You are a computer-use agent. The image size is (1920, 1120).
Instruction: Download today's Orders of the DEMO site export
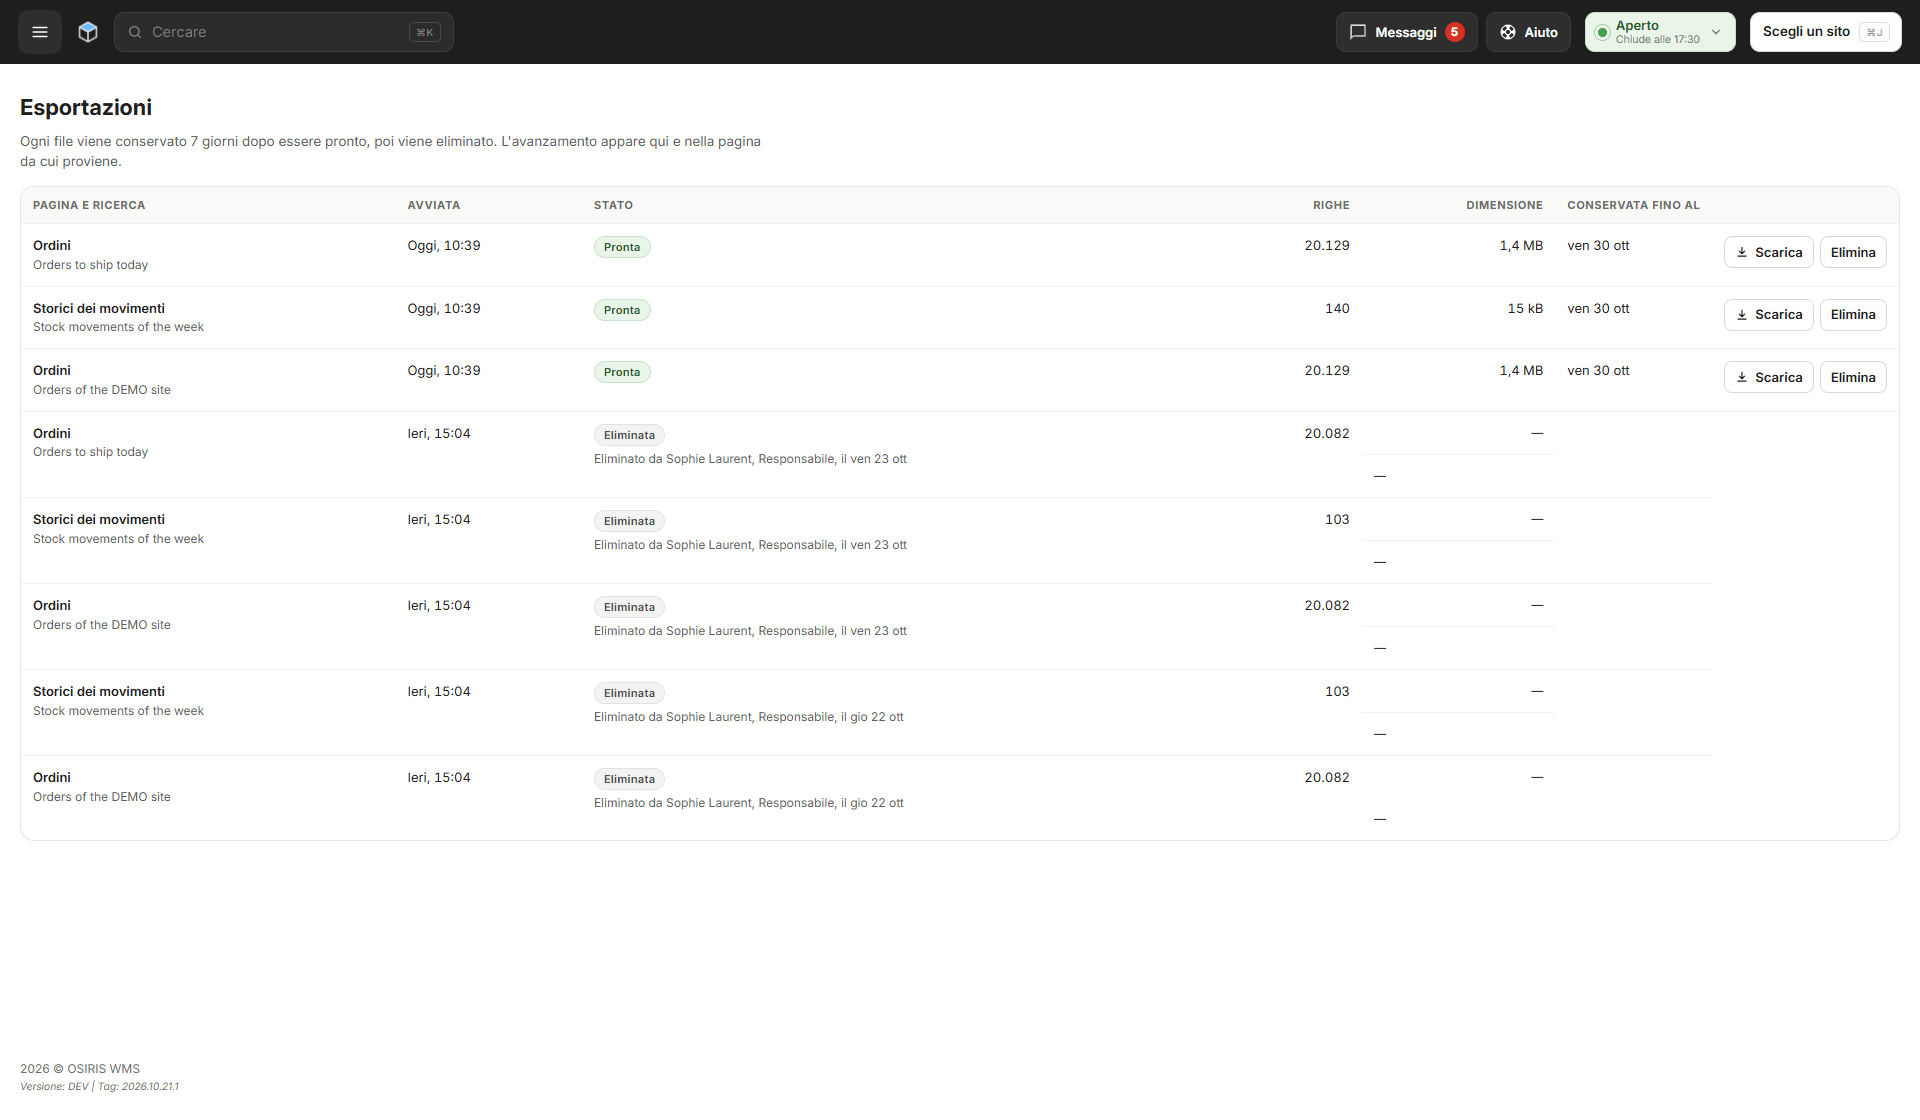pos(1768,377)
